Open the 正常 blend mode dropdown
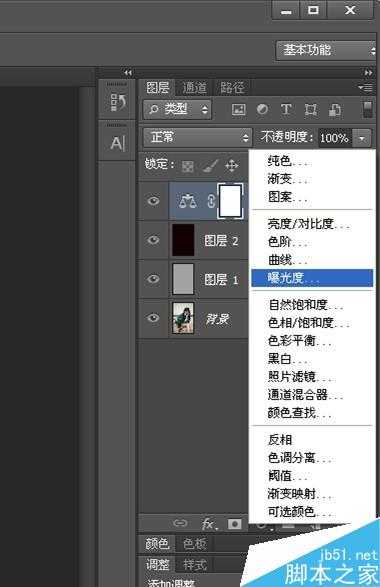This screenshot has height=587, width=380. coord(197,137)
